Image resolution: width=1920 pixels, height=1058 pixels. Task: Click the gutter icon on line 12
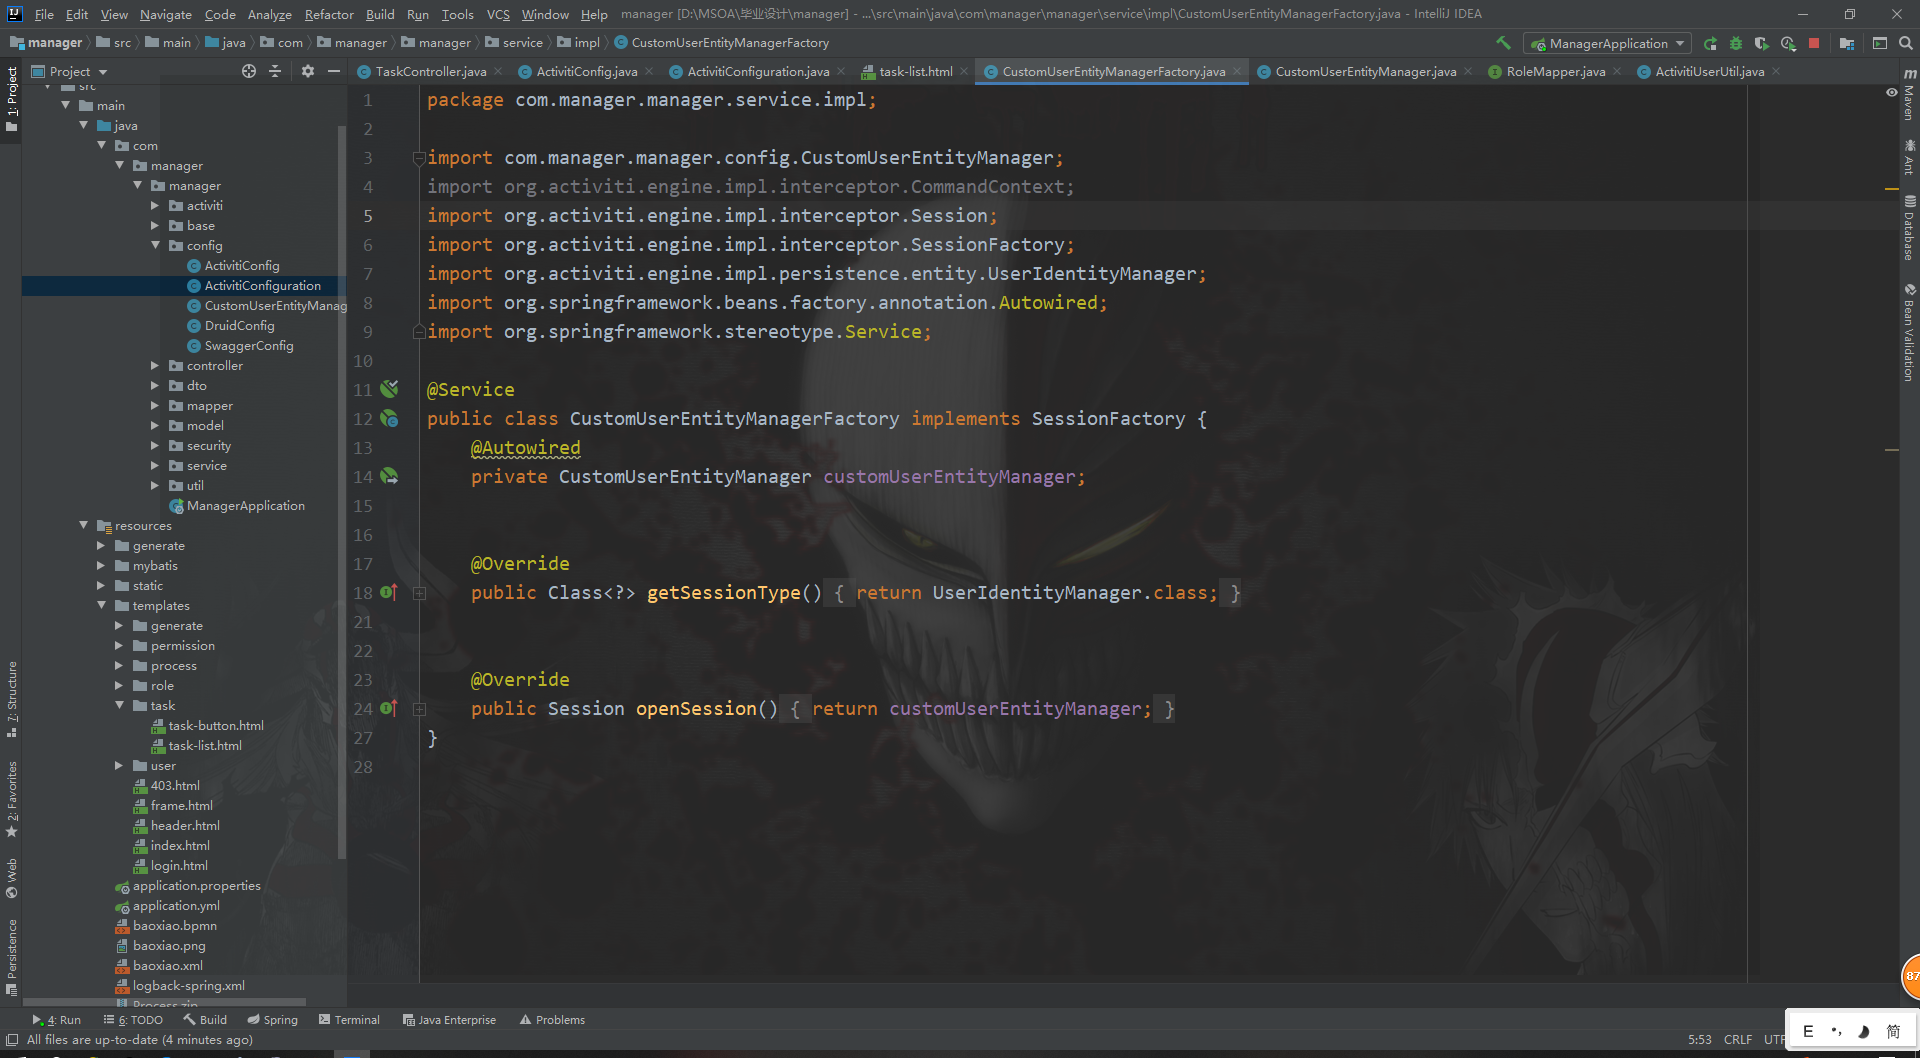[x=389, y=418]
